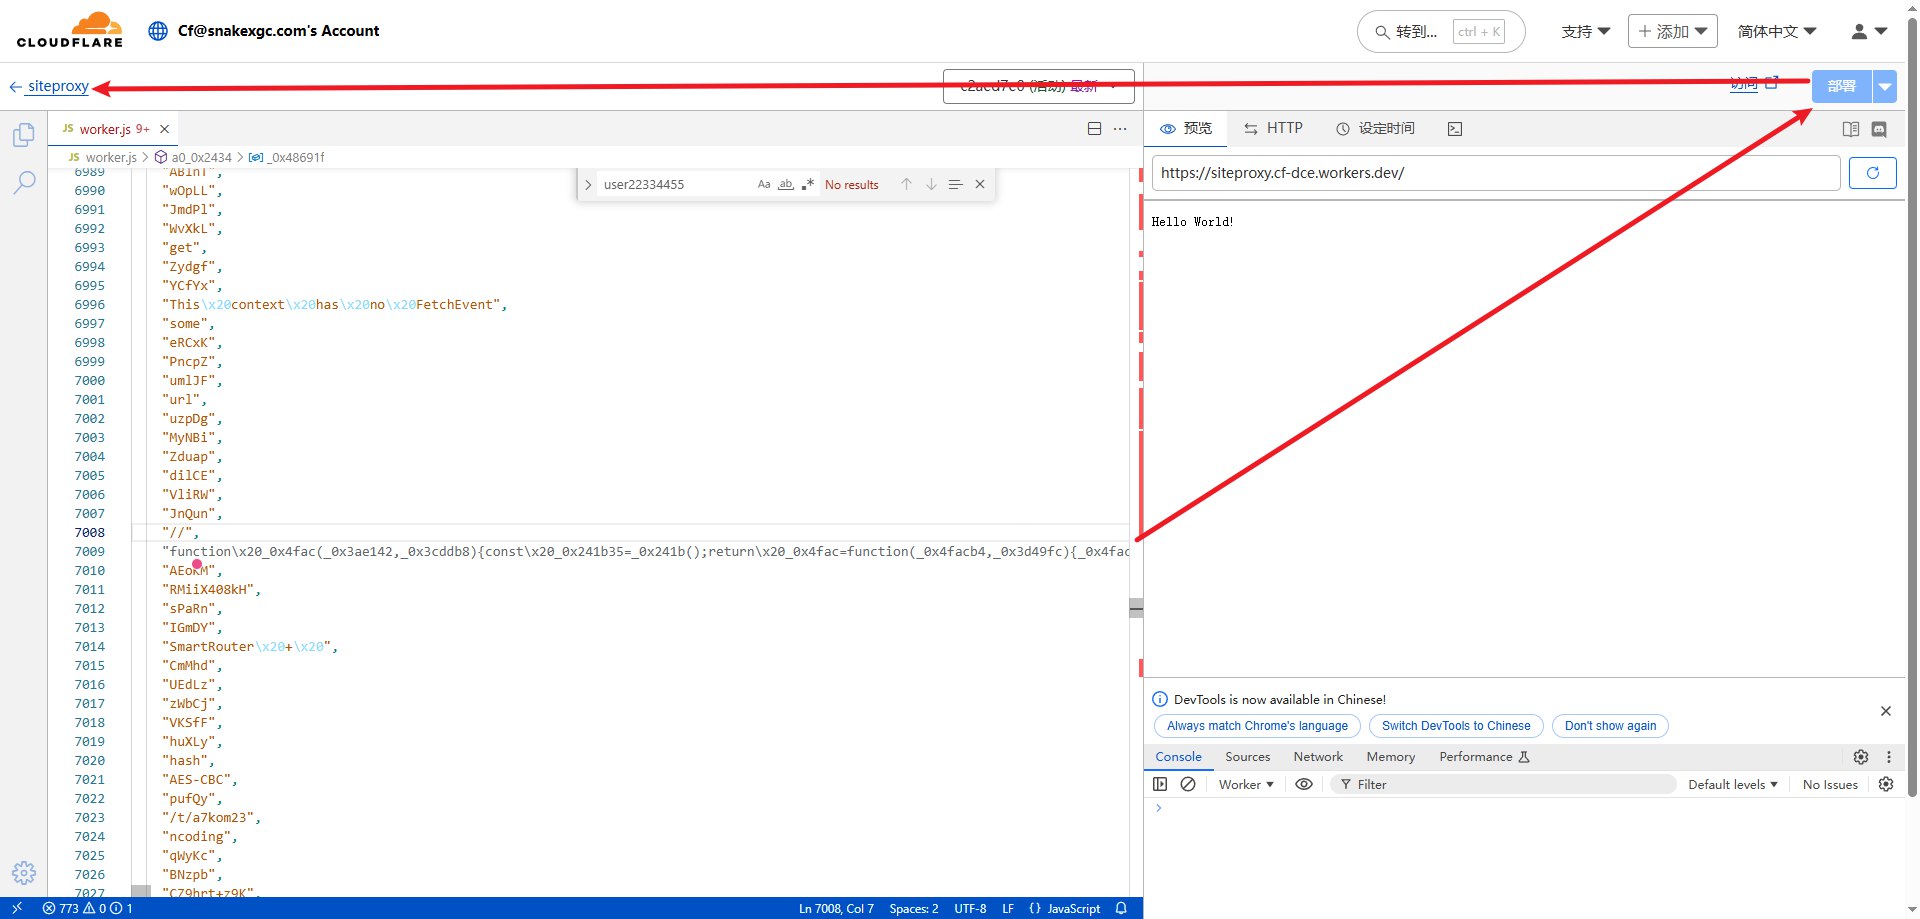This screenshot has width=1920, height=919.
Task: Open the Worker context dropdown in console
Action: (x=1246, y=784)
